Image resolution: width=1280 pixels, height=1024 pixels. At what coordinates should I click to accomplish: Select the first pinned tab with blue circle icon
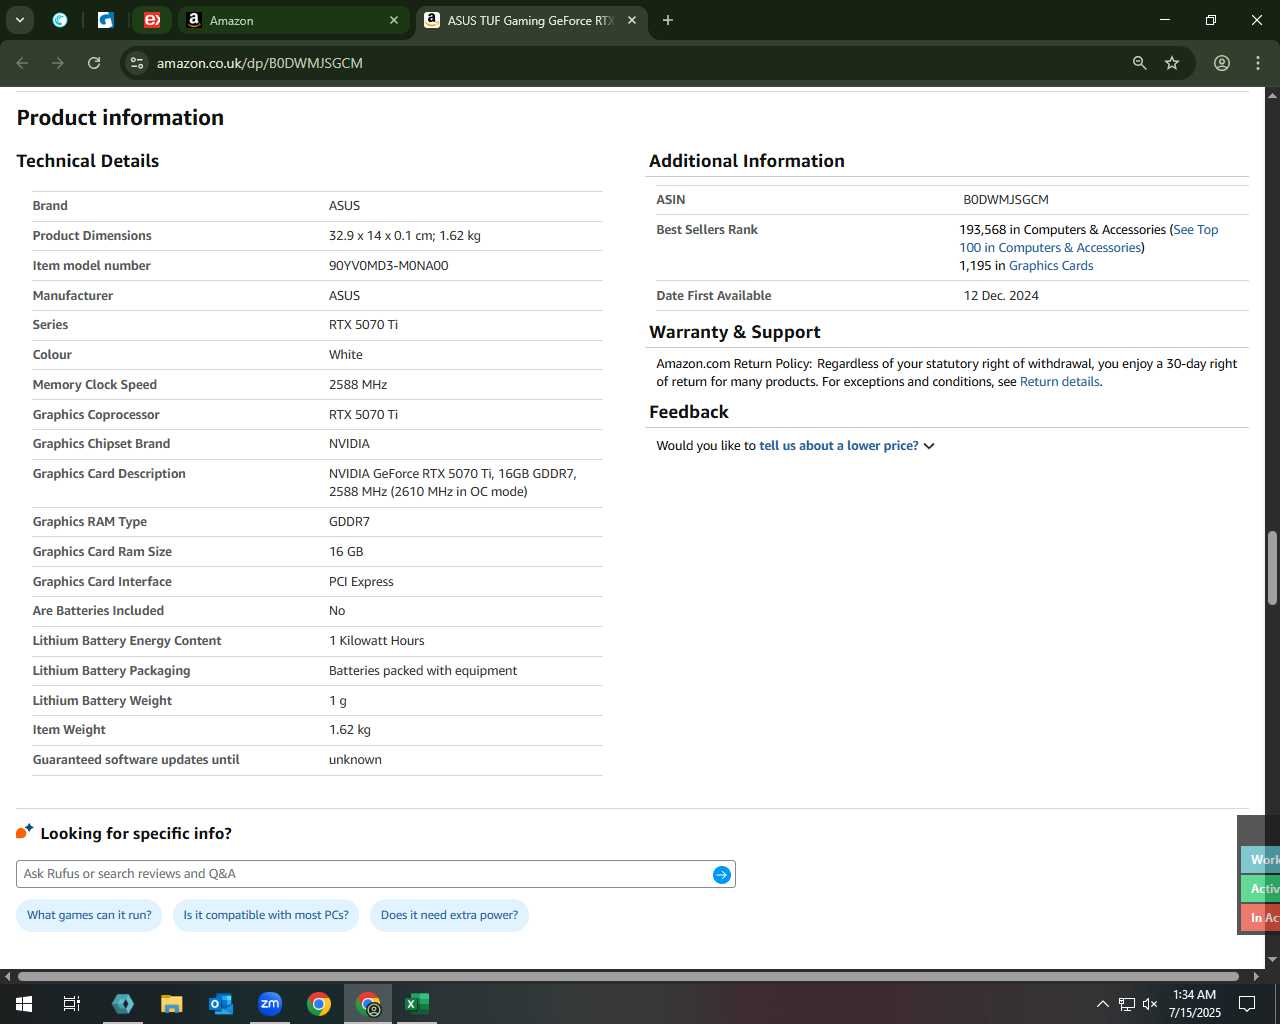click(x=60, y=20)
